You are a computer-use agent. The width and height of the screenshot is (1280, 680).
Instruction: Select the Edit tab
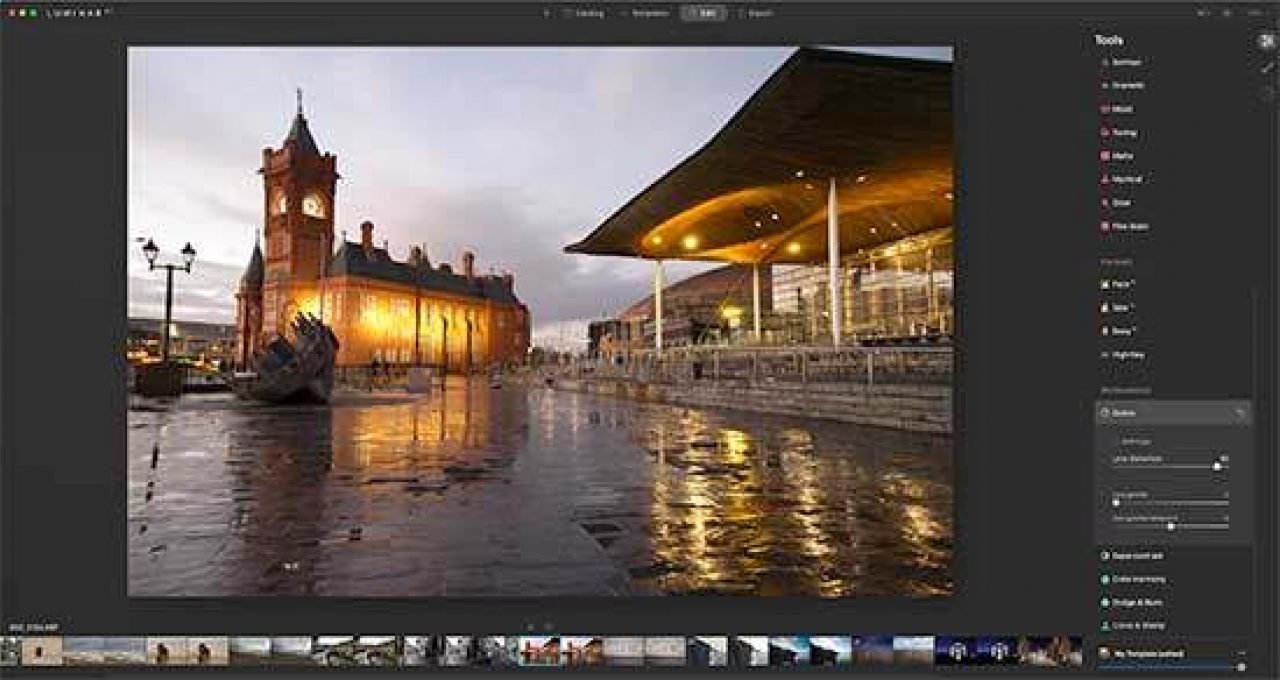[x=704, y=13]
